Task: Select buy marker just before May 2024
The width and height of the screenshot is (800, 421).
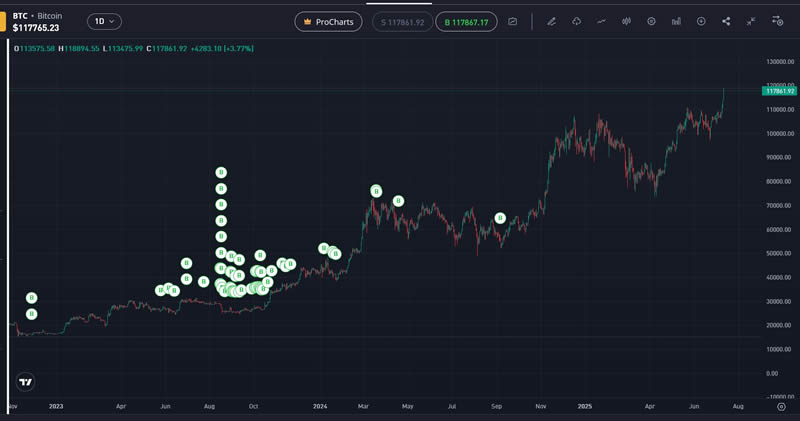Action: pos(398,201)
